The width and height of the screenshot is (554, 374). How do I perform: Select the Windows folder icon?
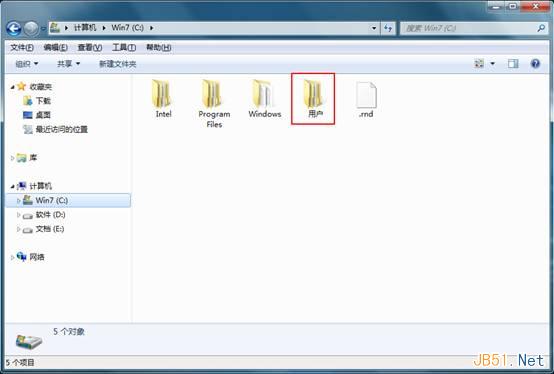click(x=264, y=94)
